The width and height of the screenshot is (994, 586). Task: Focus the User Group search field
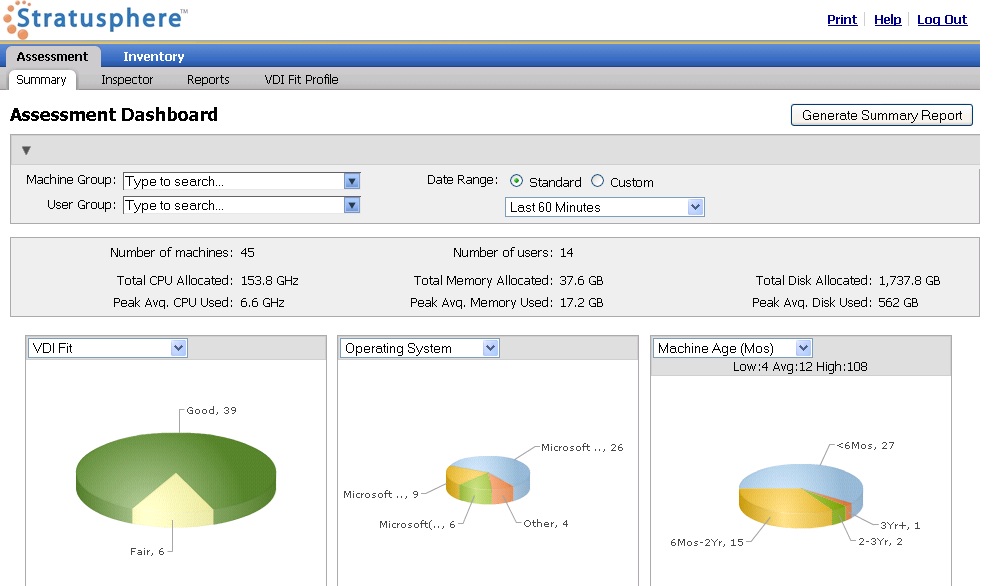[234, 205]
